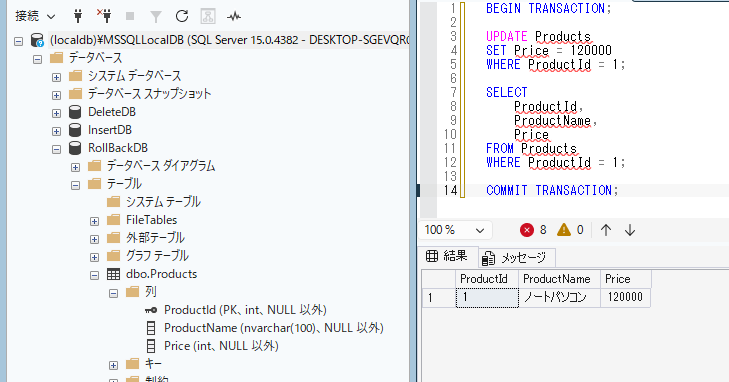Open the Activity Monitor pulse icon
The image size is (729, 382).
click(x=234, y=17)
